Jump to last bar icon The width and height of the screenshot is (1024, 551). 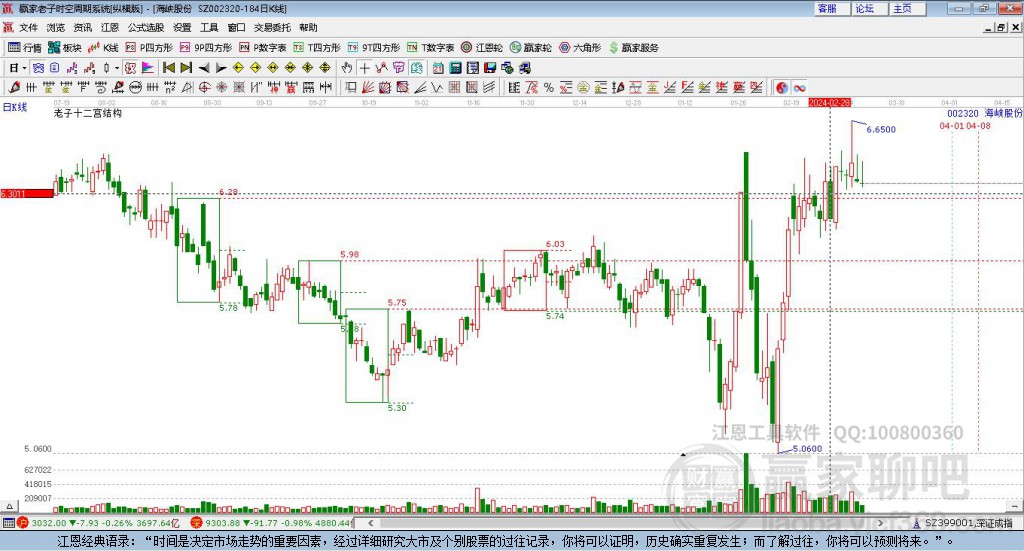(x=186, y=68)
